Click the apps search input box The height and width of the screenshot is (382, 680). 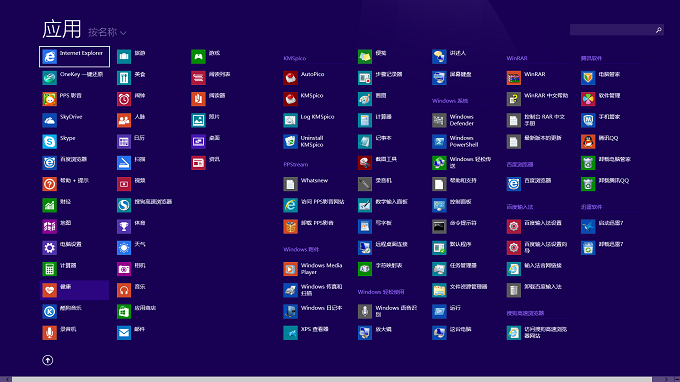click(x=612, y=30)
